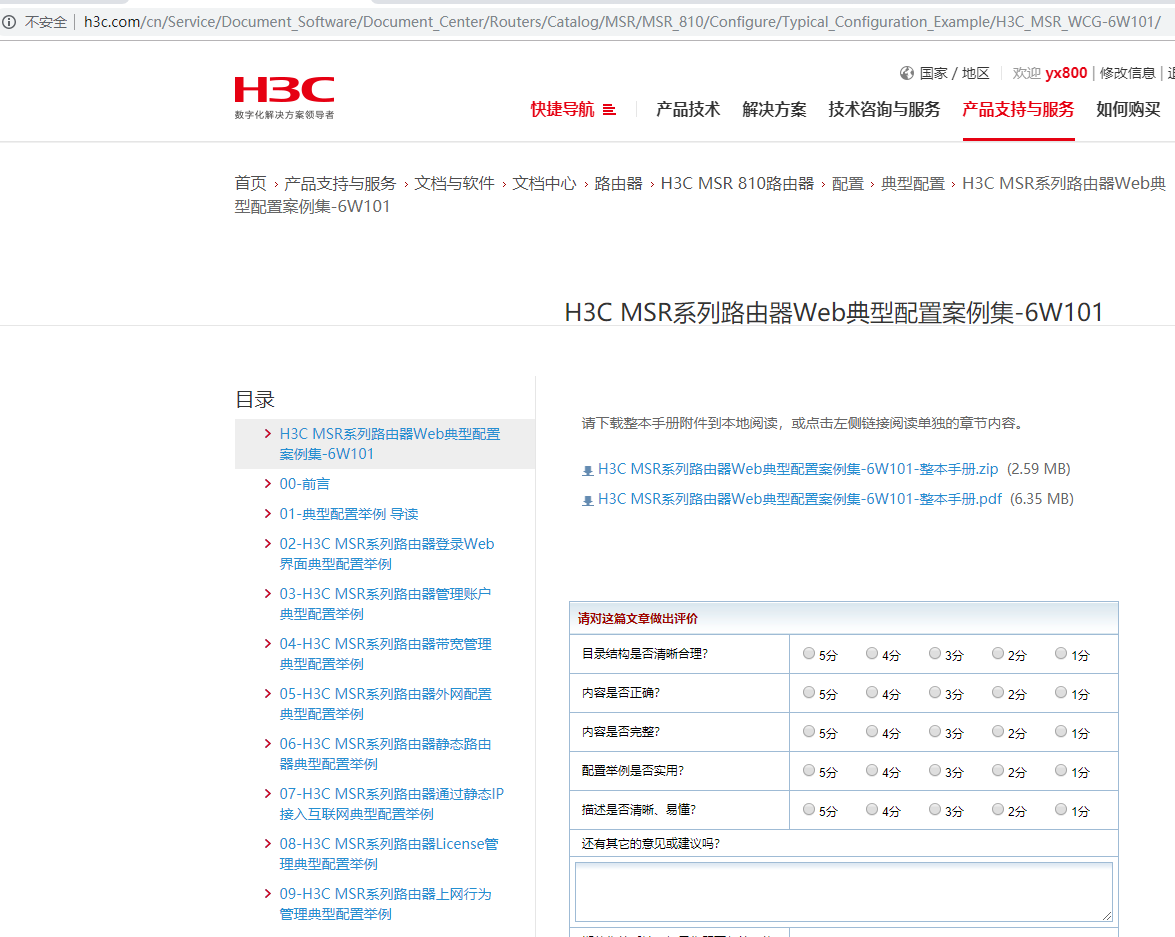The width and height of the screenshot is (1175, 937).
Task: Click 文档中心 breadcrumb link
Action: tap(544, 184)
